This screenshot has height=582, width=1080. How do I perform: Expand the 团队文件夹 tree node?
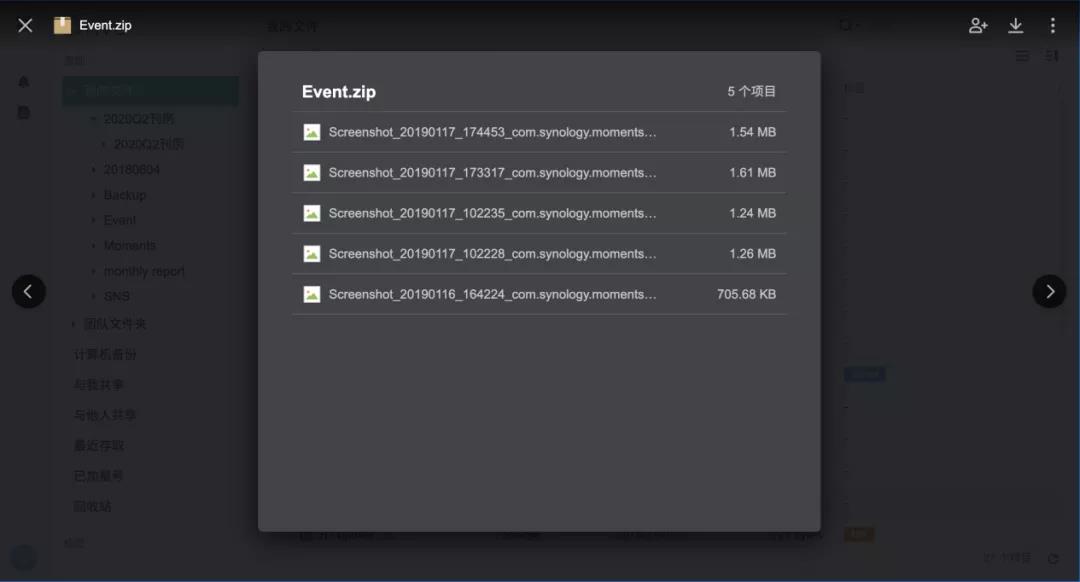coord(73,324)
